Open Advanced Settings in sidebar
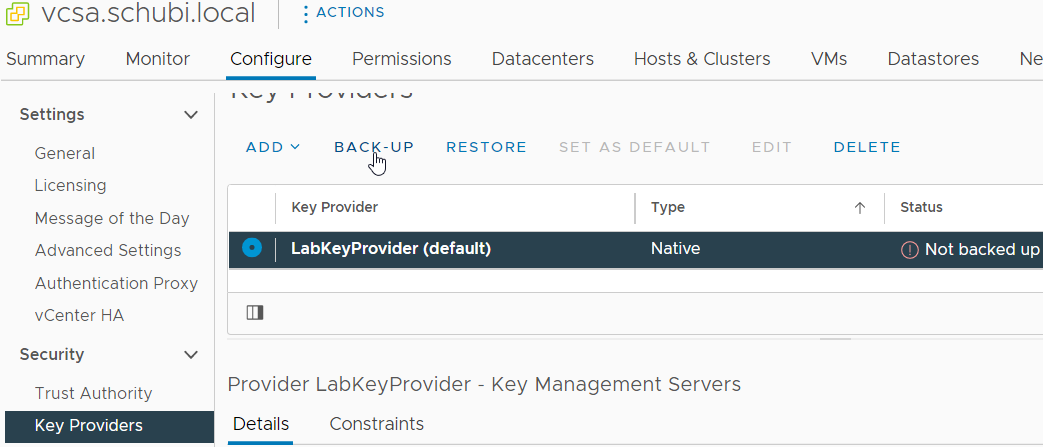Screen dimensions: 1043x447 (108, 251)
